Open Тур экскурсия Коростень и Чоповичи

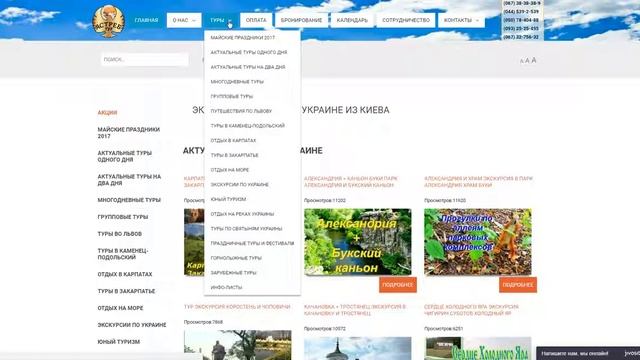(x=237, y=307)
